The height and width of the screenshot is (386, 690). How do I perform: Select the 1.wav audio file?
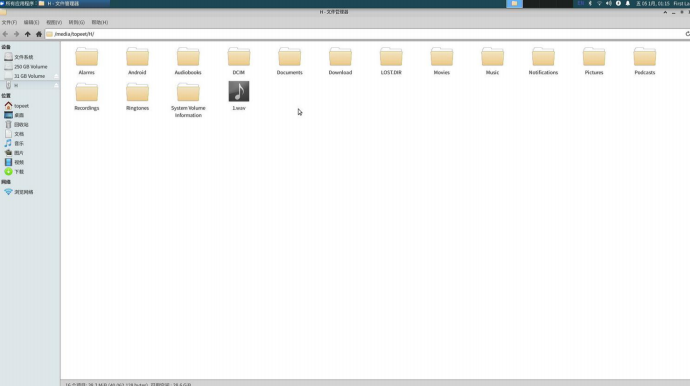click(239, 96)
